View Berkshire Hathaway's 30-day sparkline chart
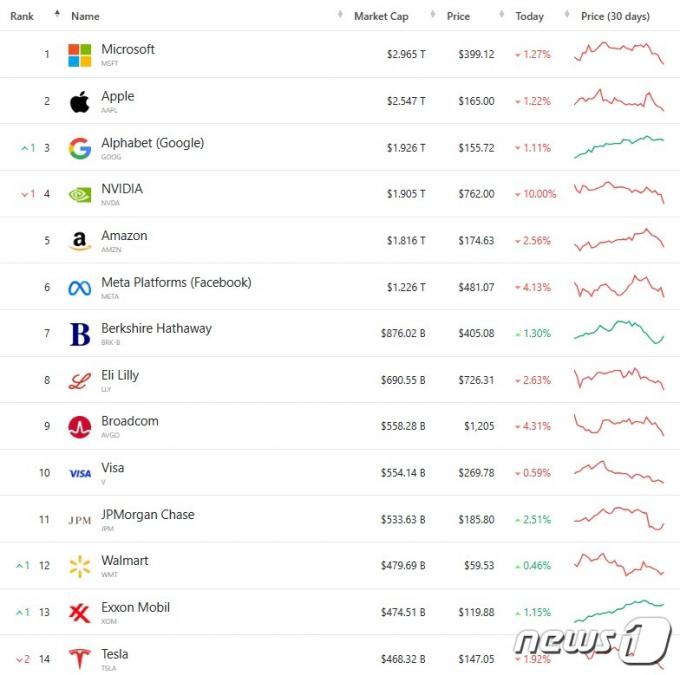This screenshot has width=680, height=675. pyautogui.click(x=619, y=332)
